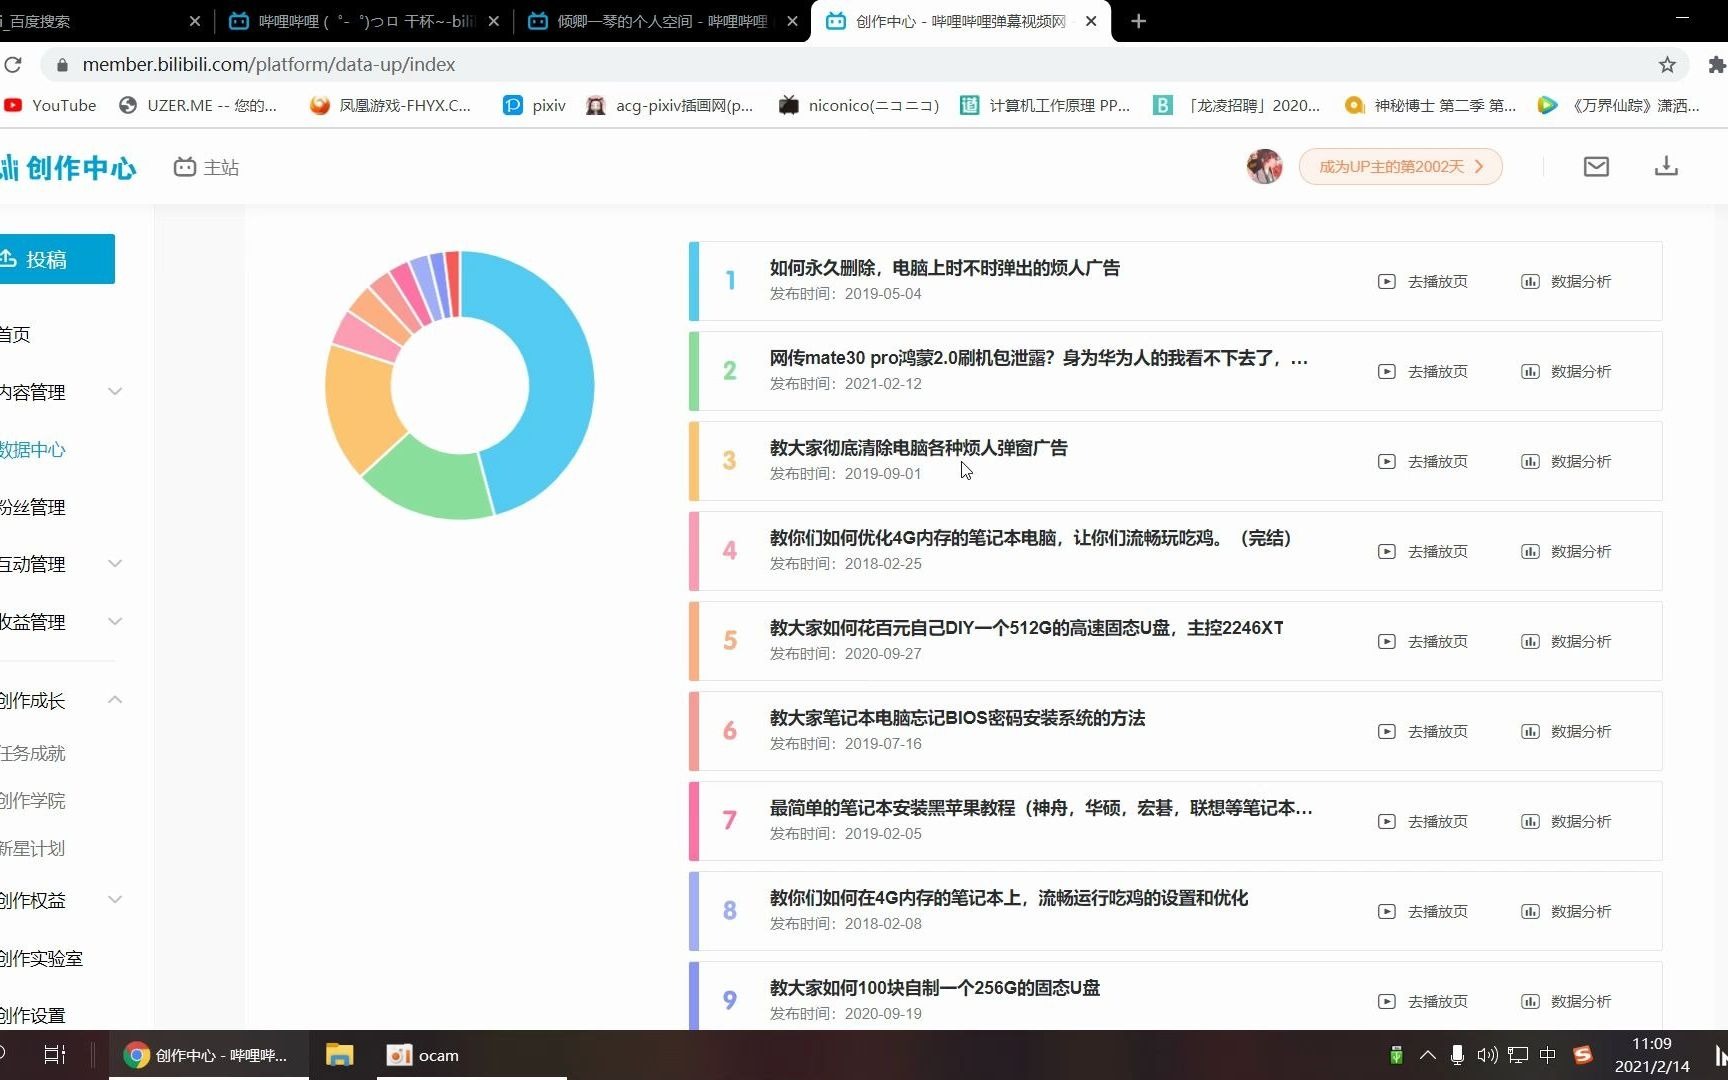Click the download icon in the top bar
This screenshot has height=1080, width=1728.
point(1664,166)
